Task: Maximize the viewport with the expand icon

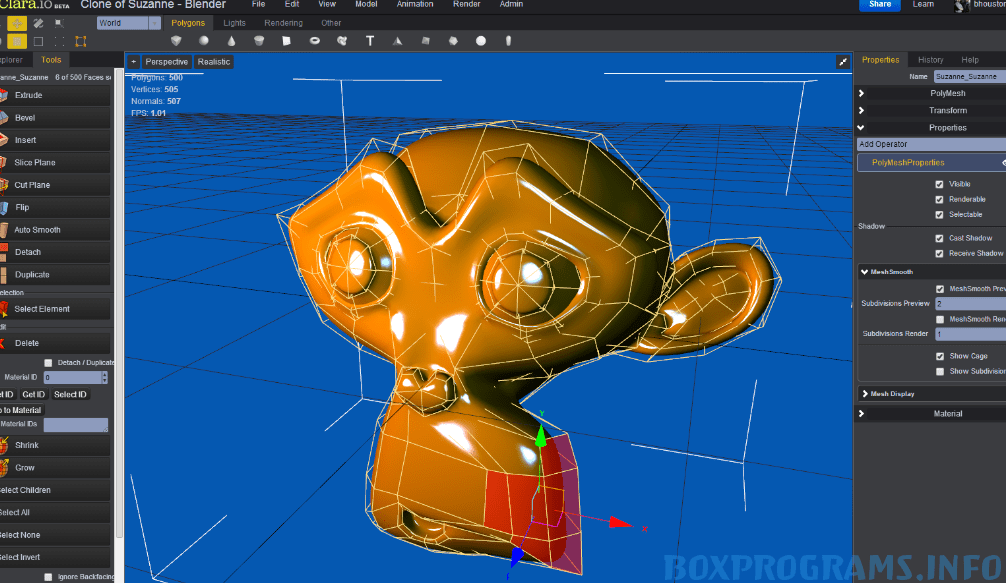Action: (842, 62)
